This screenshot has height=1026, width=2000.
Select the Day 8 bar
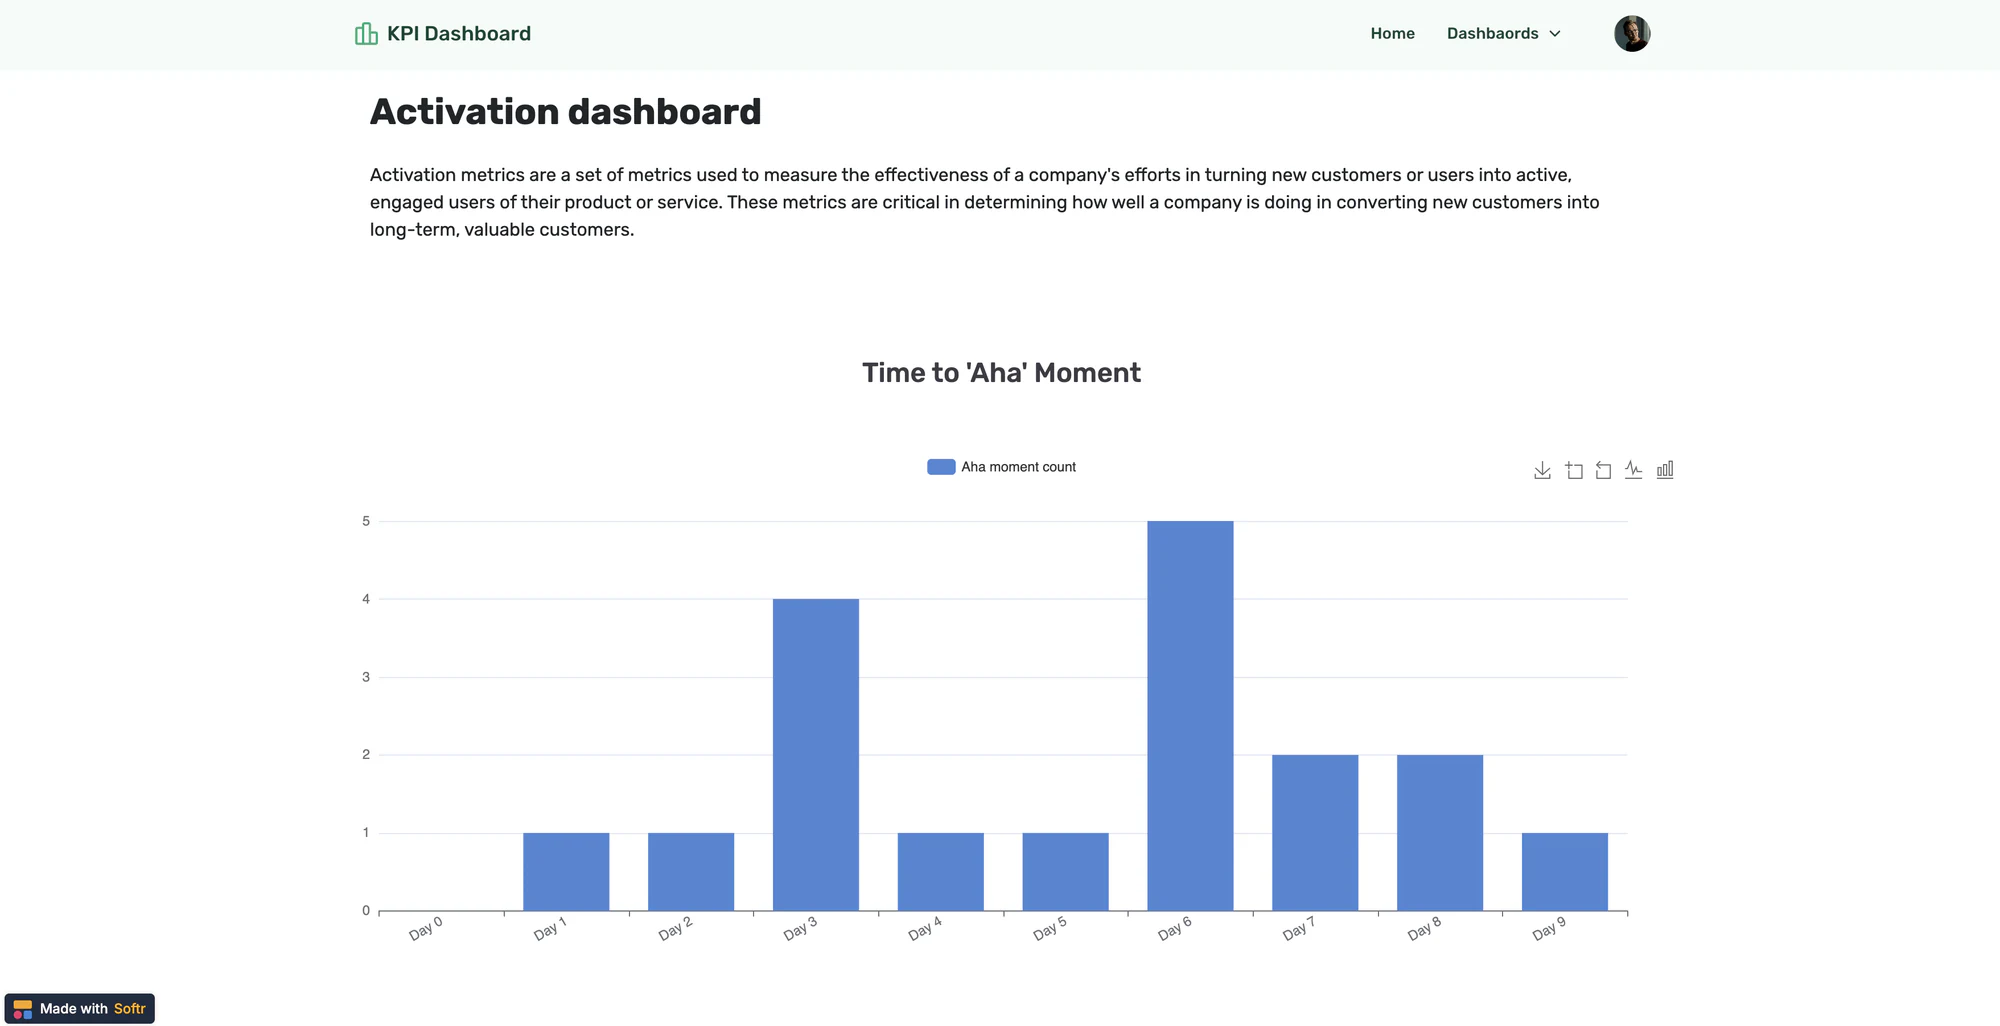(1440, 833)
